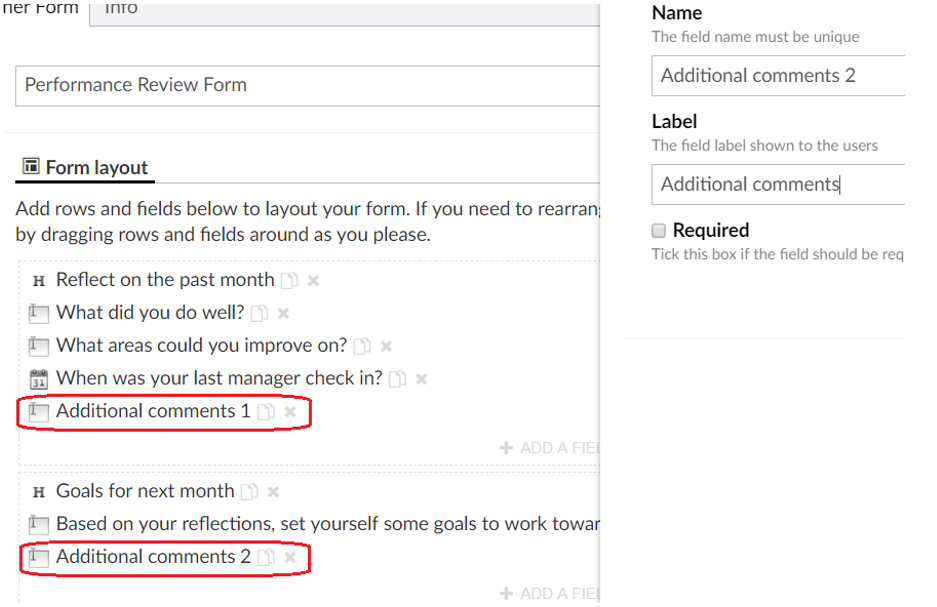Remove the 'What did you do well?' field
The width and height of the screenshot is (937, 607).
point(283,314)
